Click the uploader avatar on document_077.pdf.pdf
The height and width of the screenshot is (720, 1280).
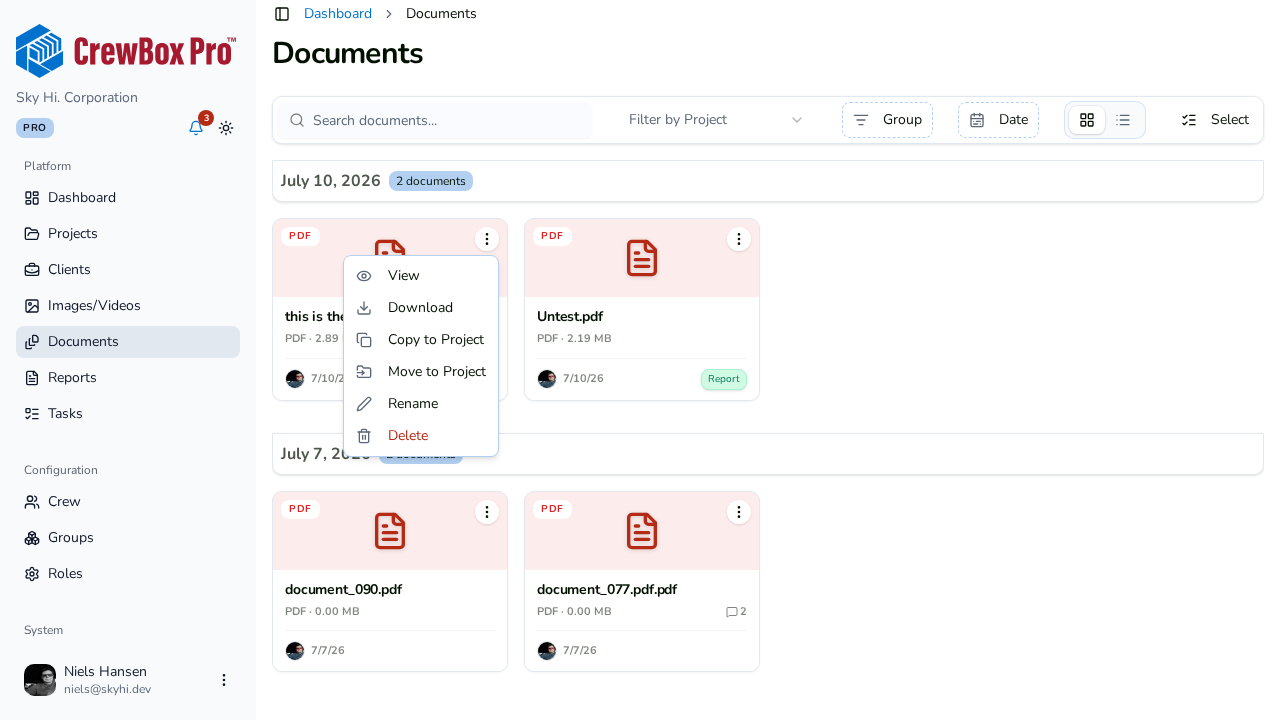tap(547, 651)
